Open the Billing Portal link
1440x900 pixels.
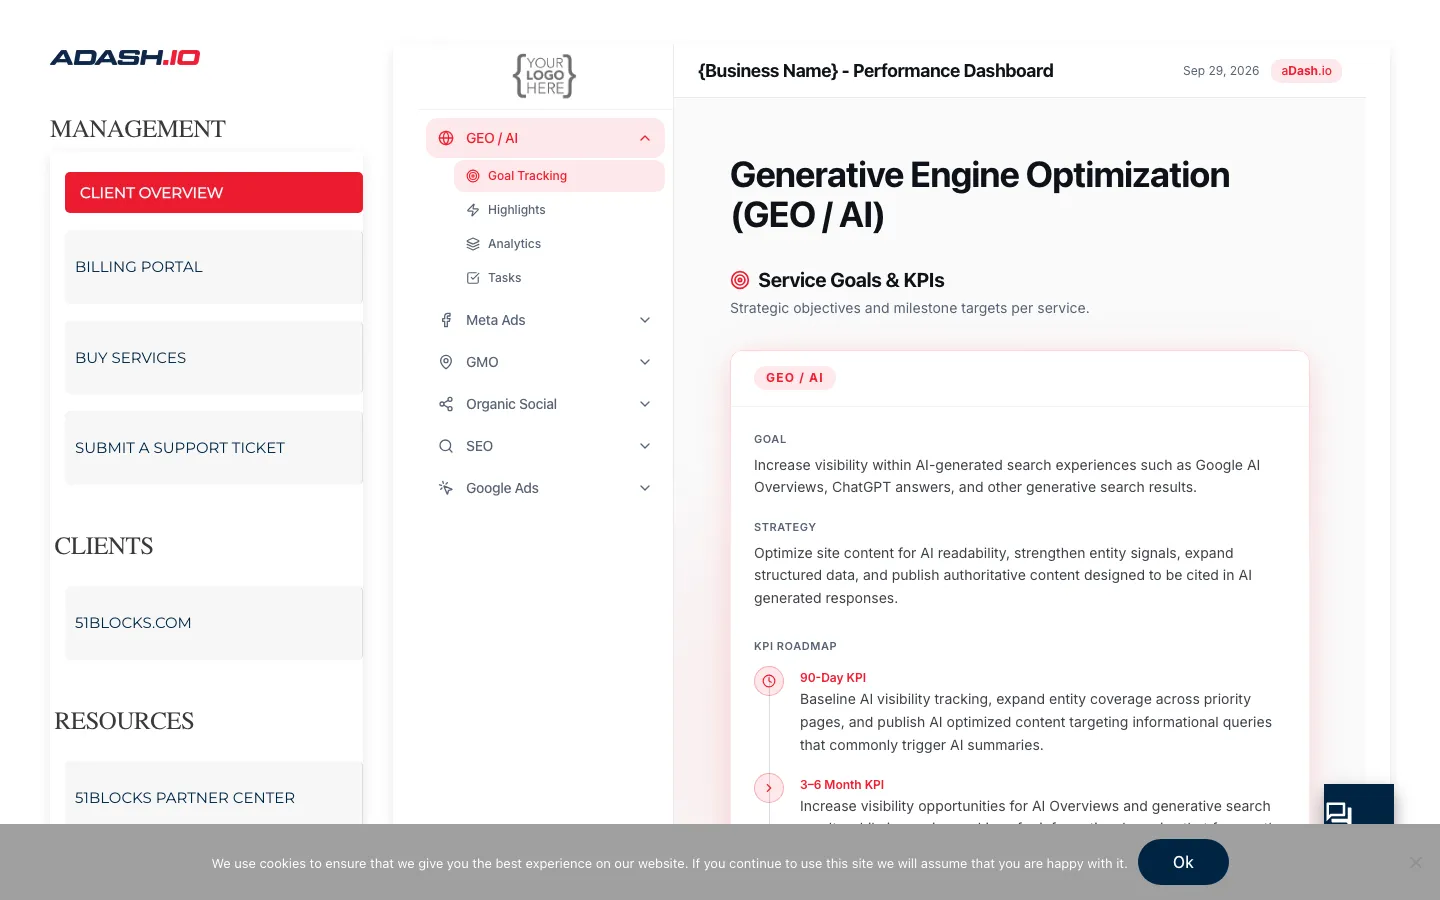(x=214, y=267)
